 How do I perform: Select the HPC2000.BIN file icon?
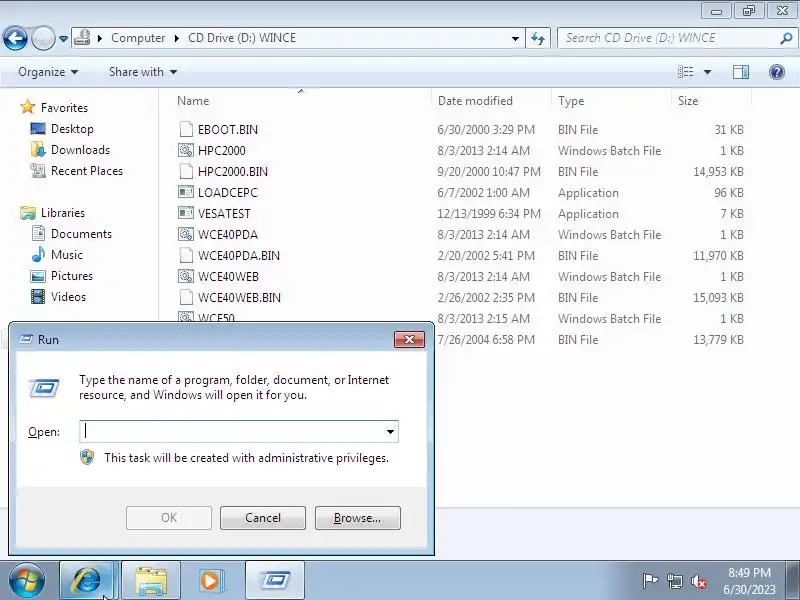(186, 171)
